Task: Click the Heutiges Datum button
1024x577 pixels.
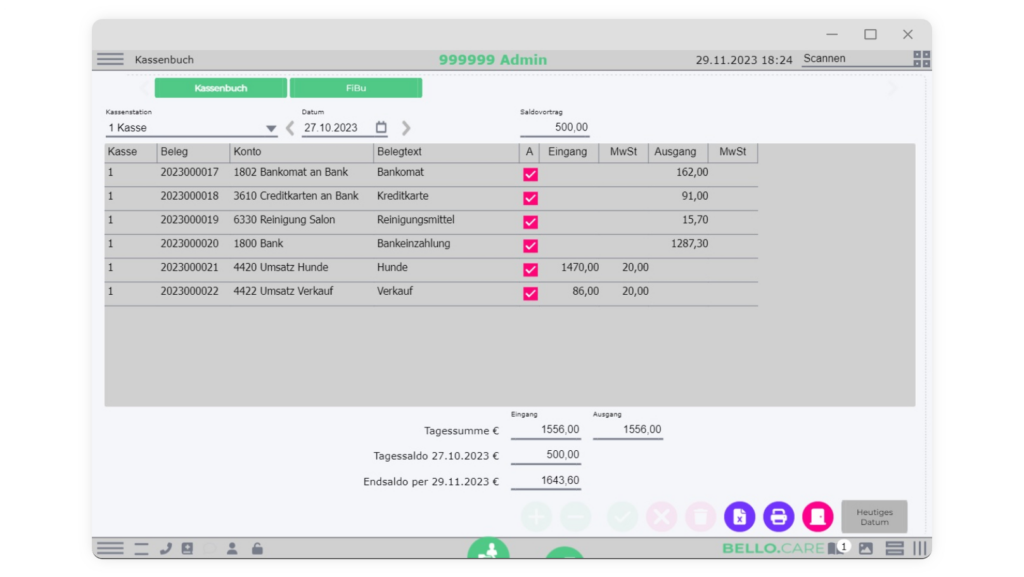Action: tap(874, 517)
